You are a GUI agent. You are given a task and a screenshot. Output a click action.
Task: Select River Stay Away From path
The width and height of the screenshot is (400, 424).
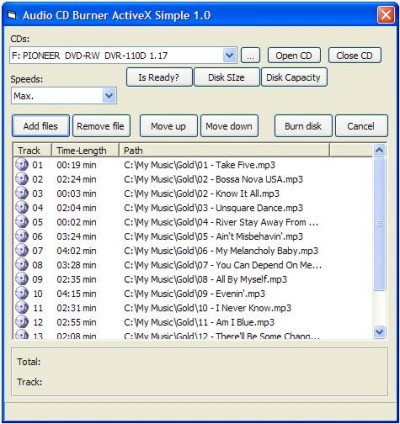[x=221, y=222]
